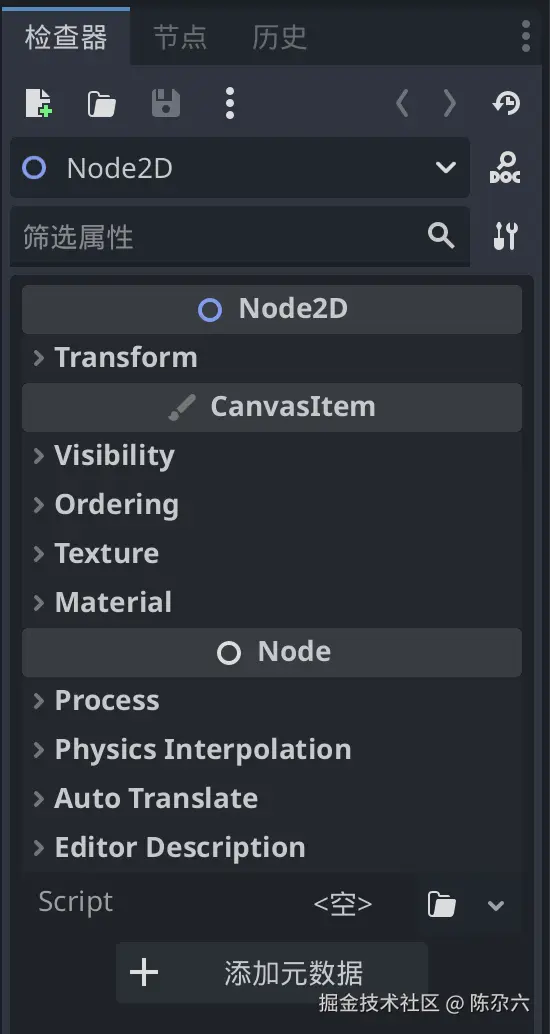Create a new resource with the page-plus icon
This screenshot has width=550, height=1034.
[x=38, y=104]
